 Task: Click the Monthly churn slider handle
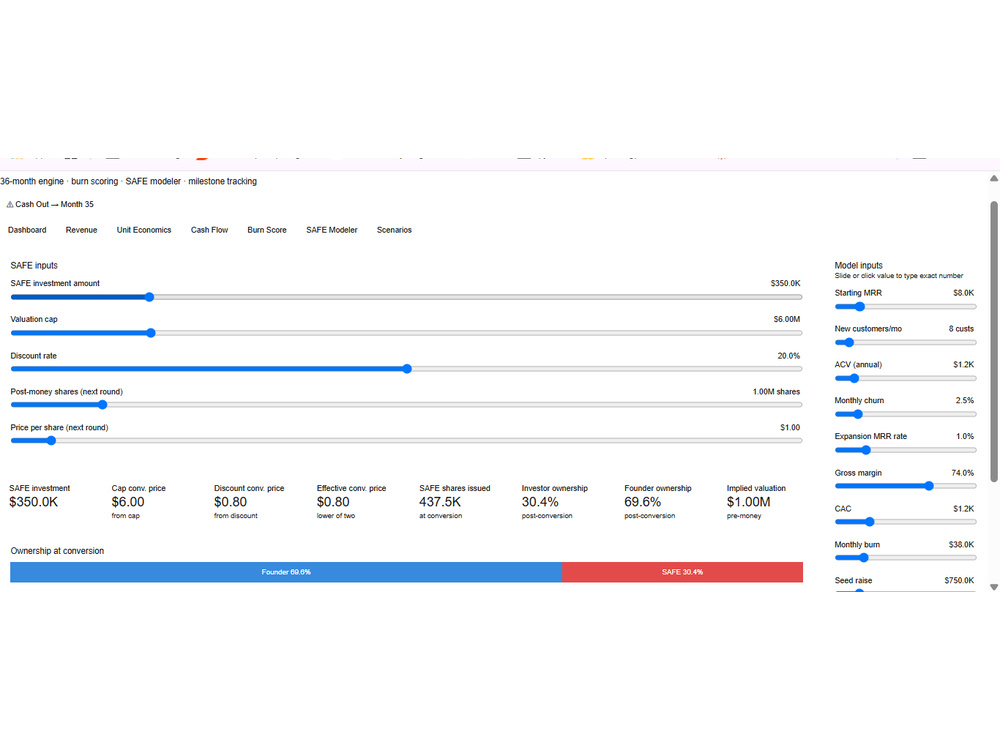pos(858,414)
